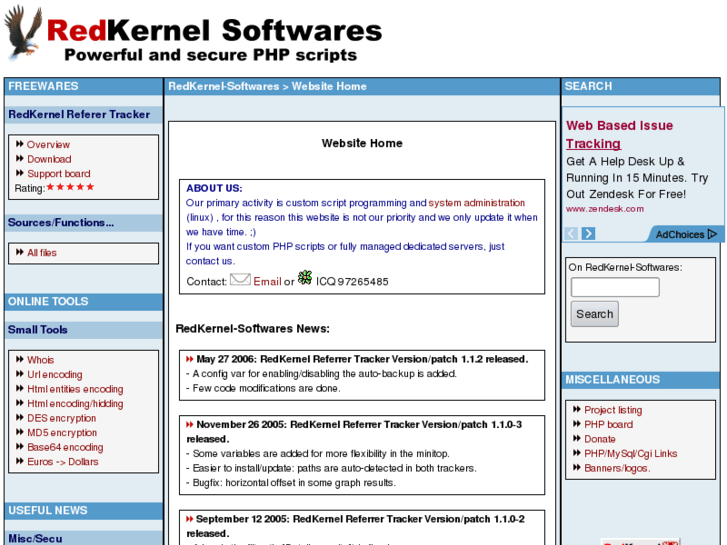Click the Small Tools heading

point(38,330)
